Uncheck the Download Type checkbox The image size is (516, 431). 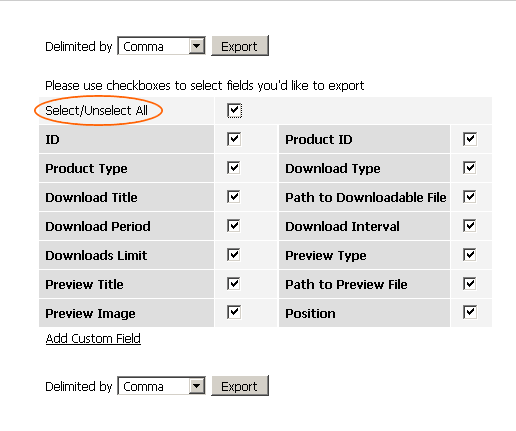pyautogui.click(x=470, y=168)
